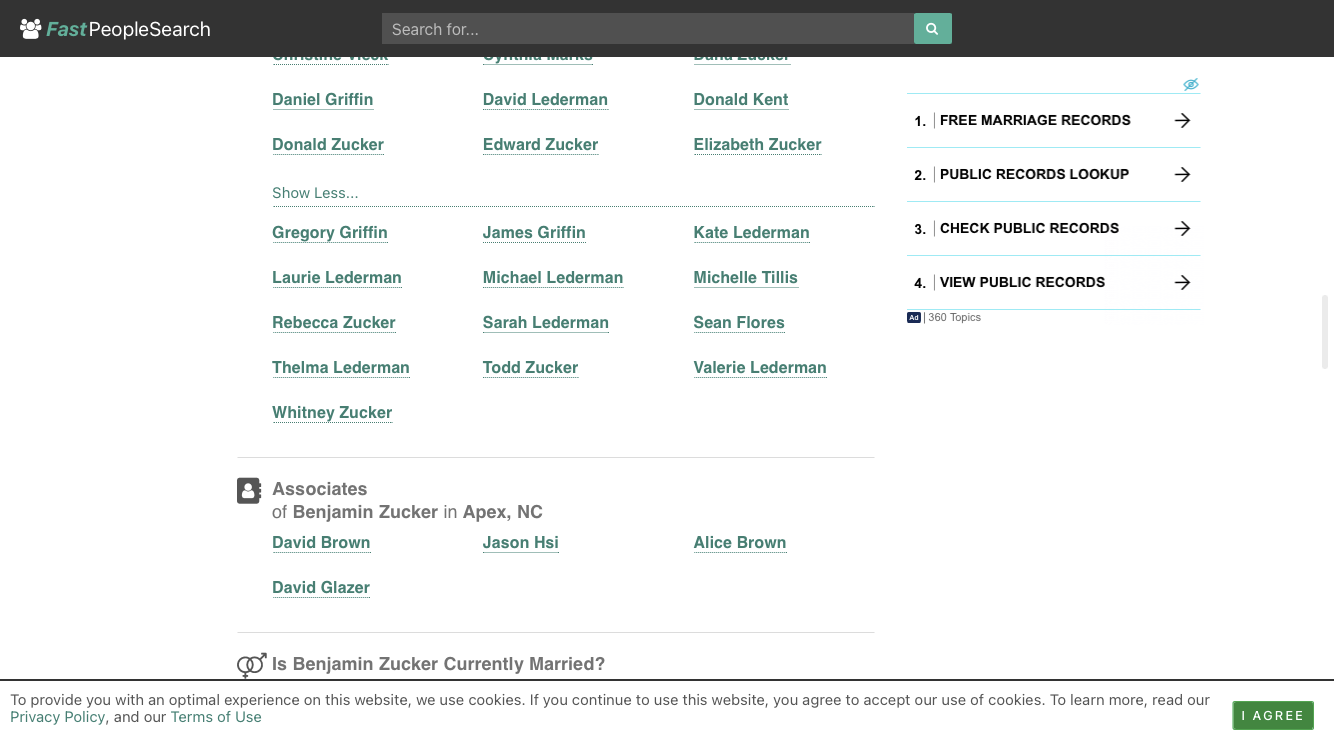Open Elizabeth Zucker's record
Viewport: 1334px width, 750px height.
(x=757, y=144)
